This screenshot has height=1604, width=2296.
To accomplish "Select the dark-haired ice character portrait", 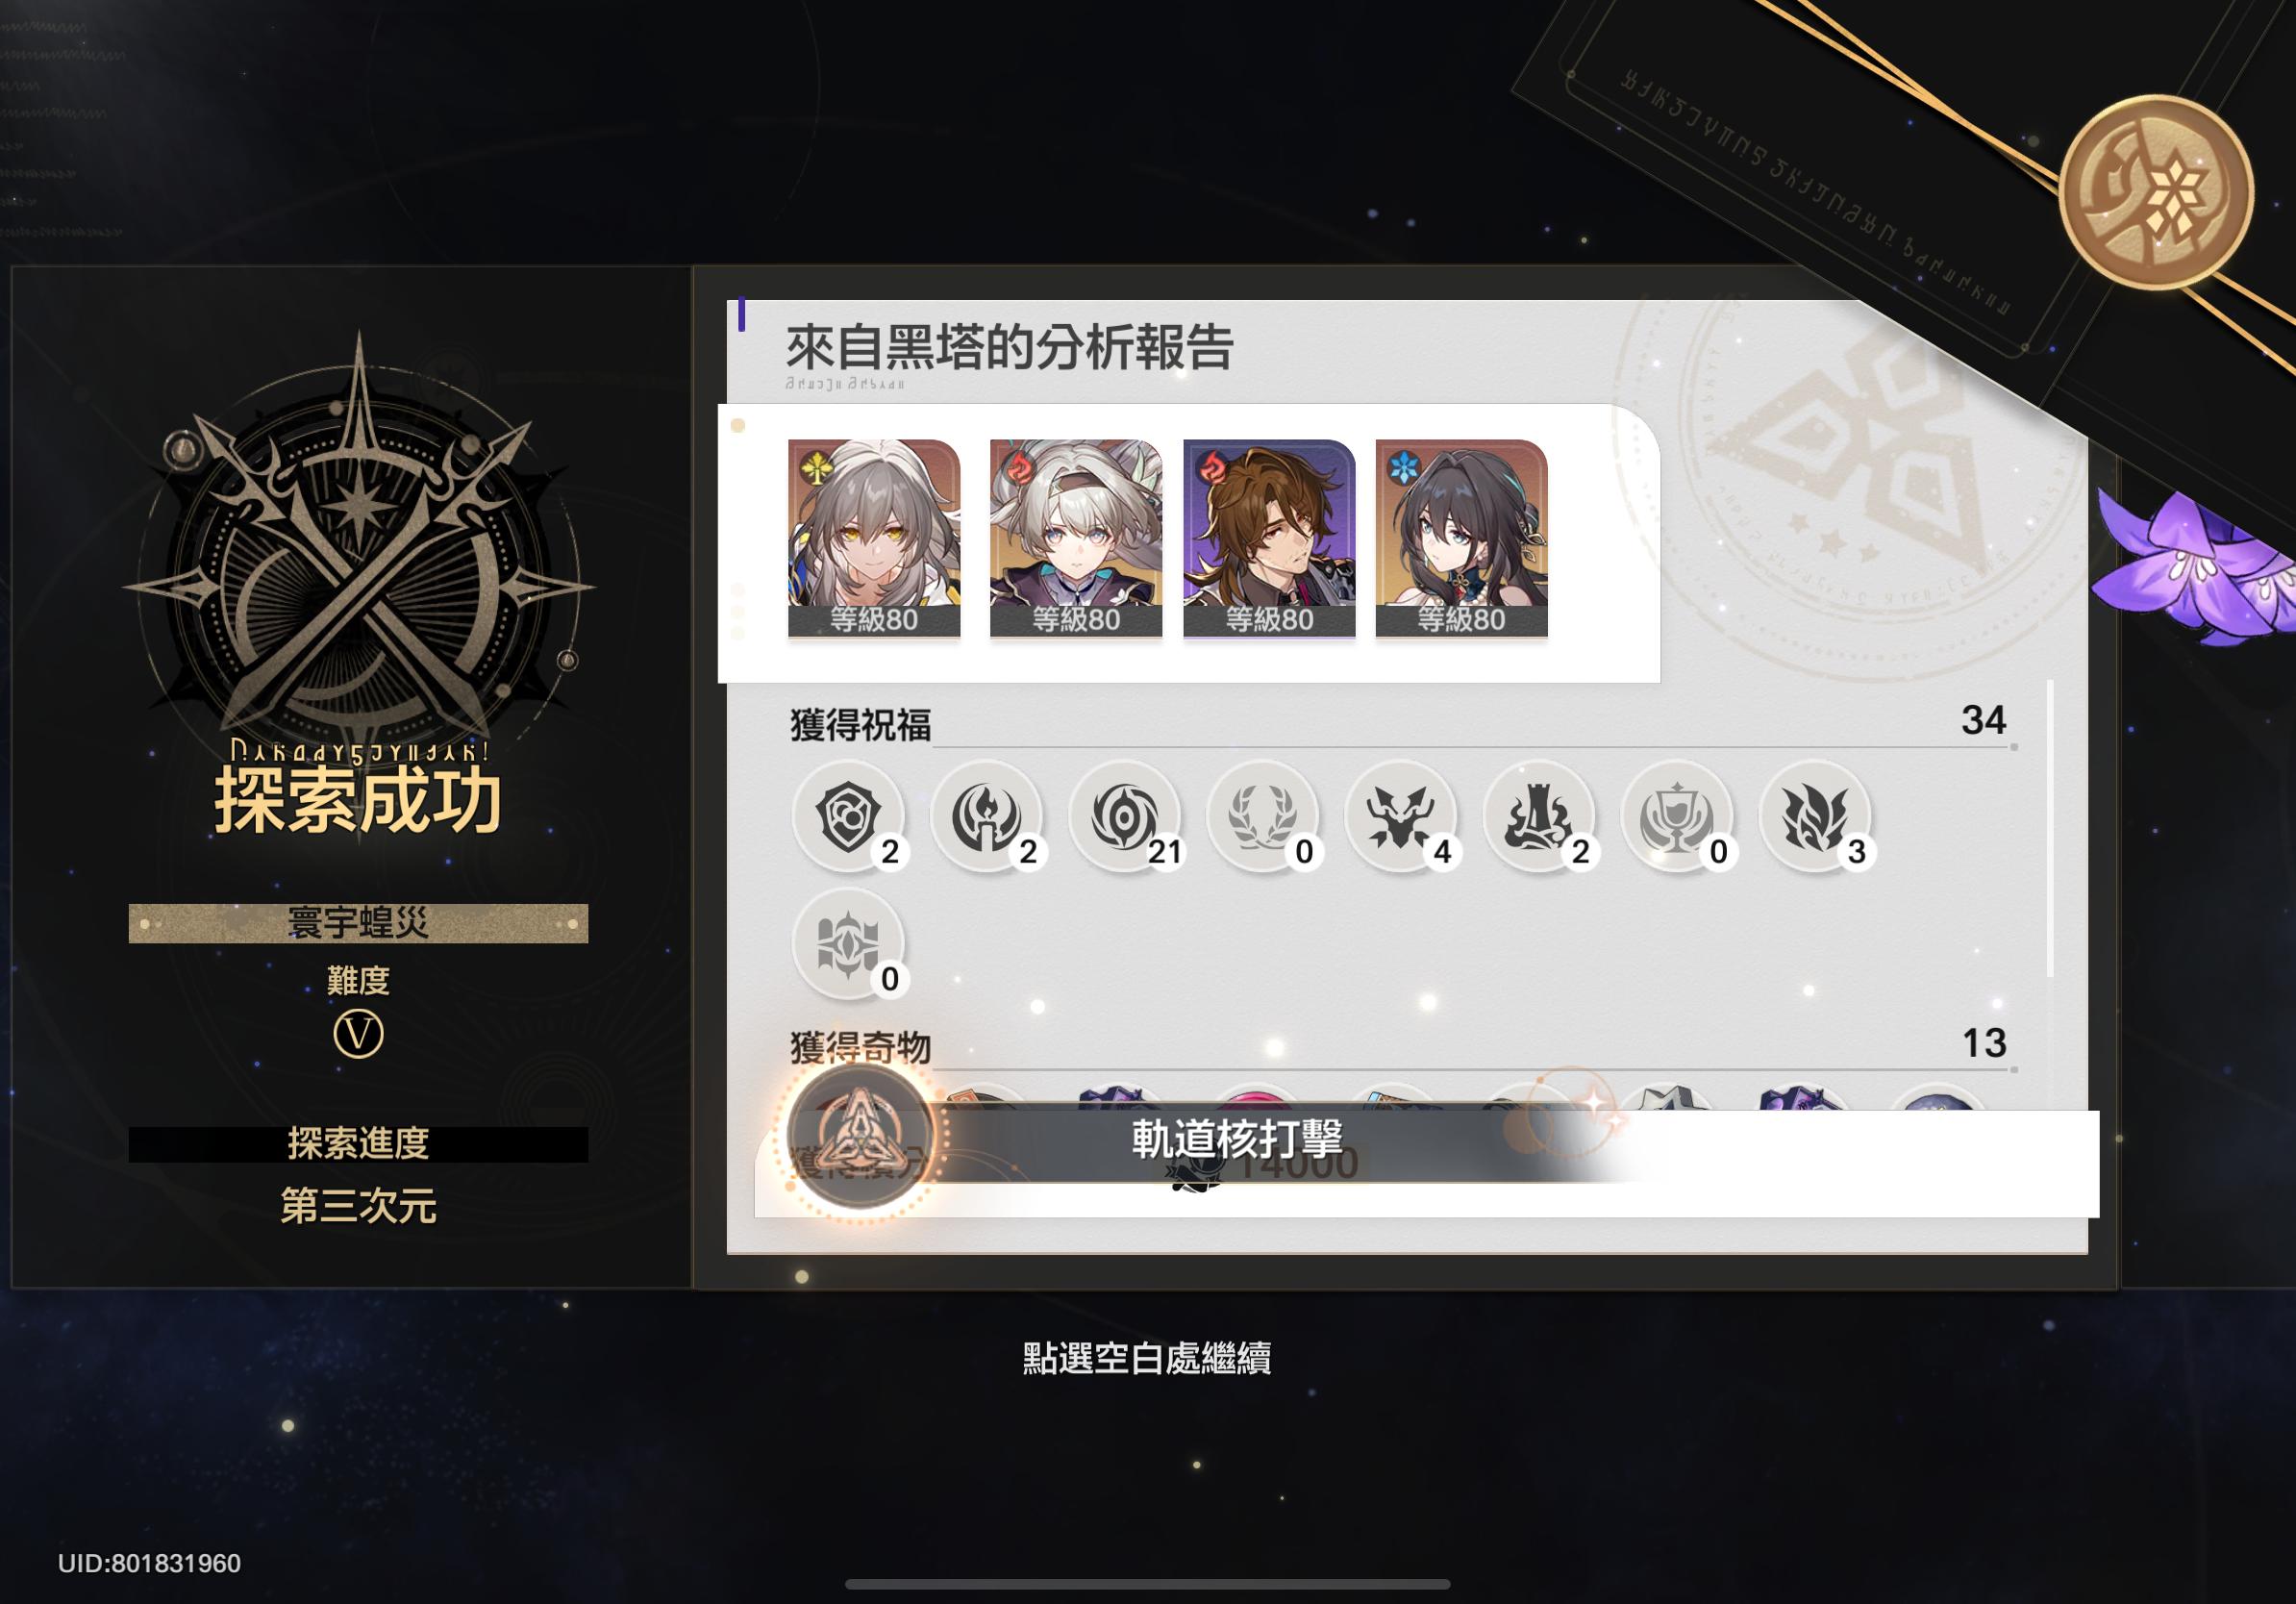I will [x=1461, y=538].
